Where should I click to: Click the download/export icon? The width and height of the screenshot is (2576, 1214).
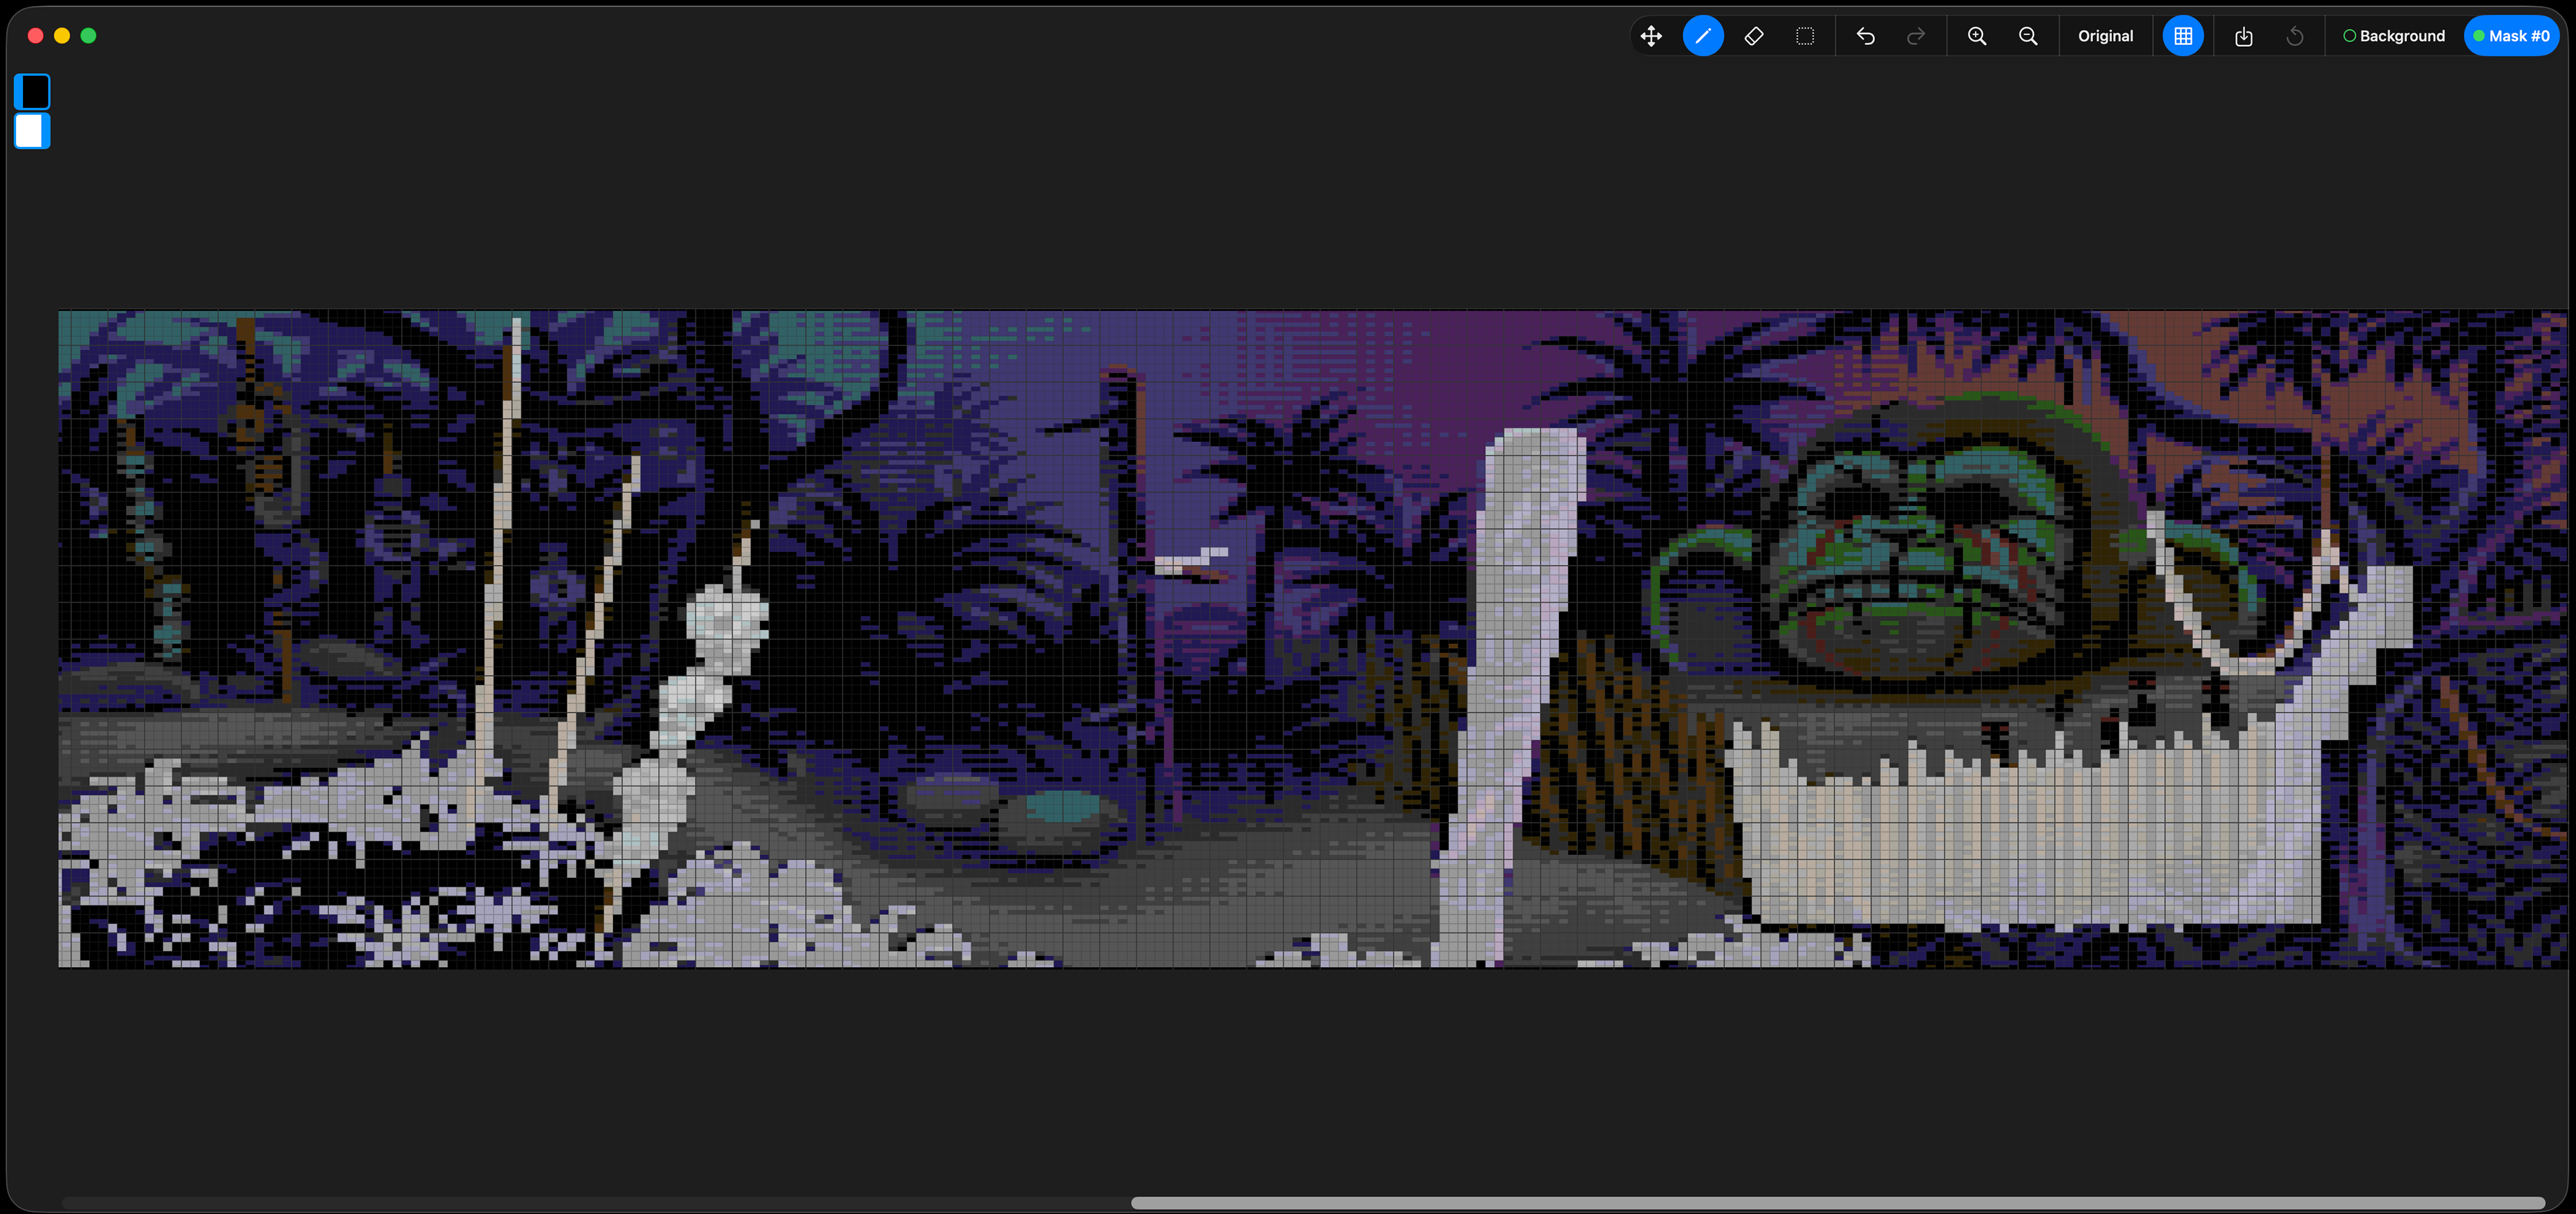(2243, 36)
